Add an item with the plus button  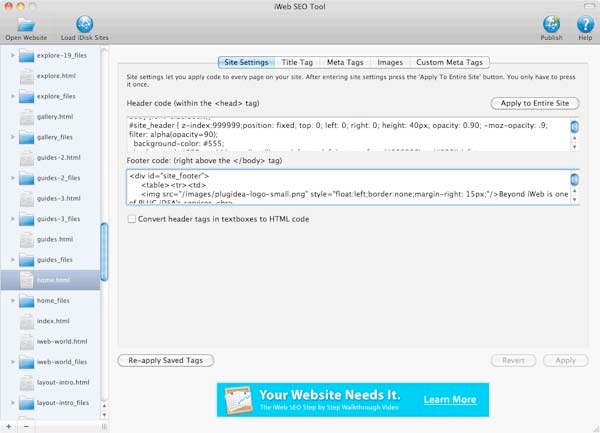8,426
